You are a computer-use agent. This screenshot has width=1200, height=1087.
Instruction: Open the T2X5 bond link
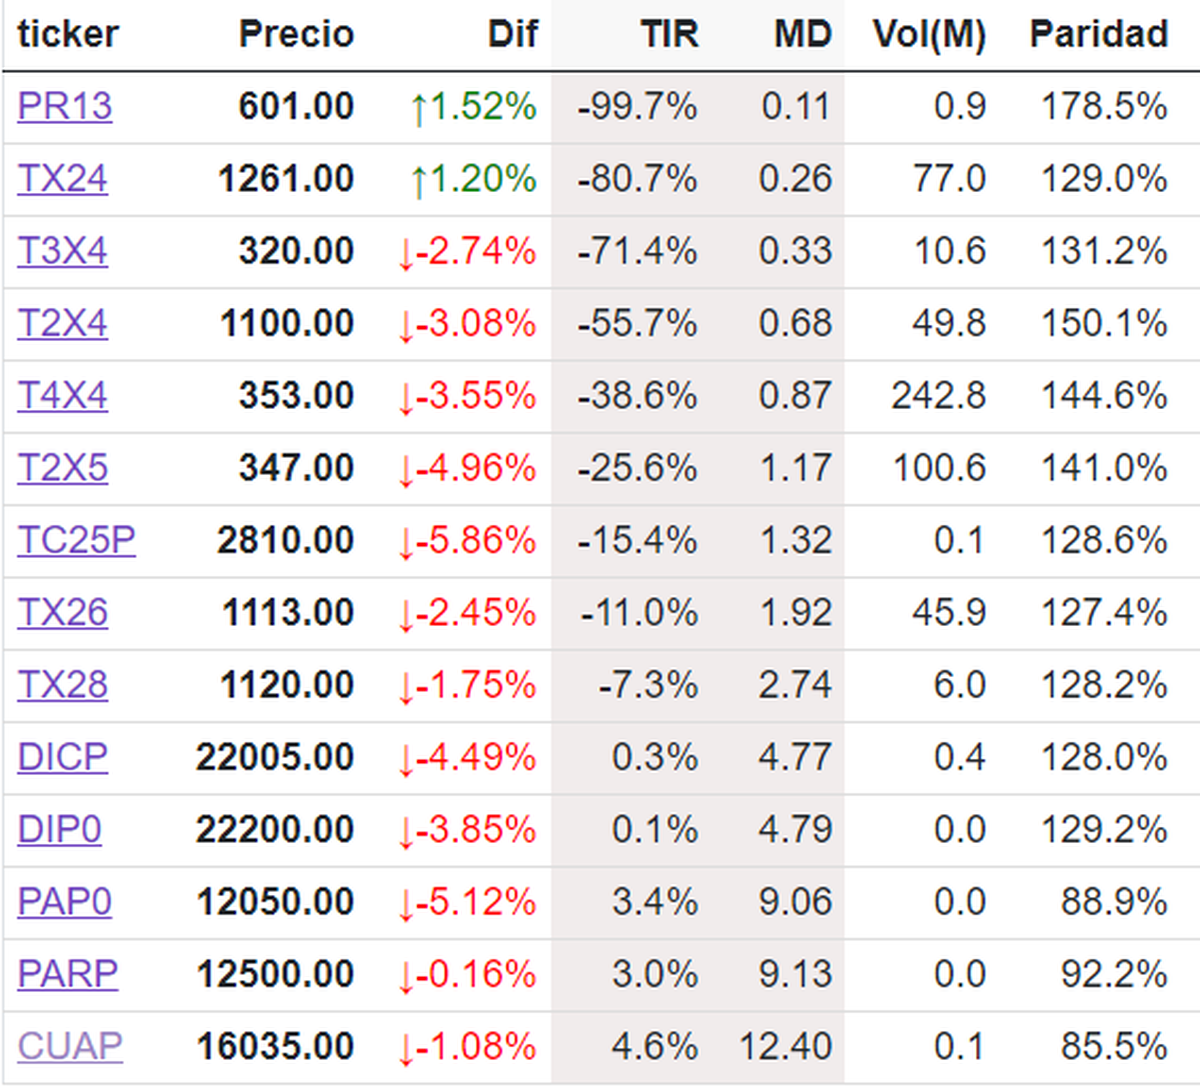click(63, 468)
